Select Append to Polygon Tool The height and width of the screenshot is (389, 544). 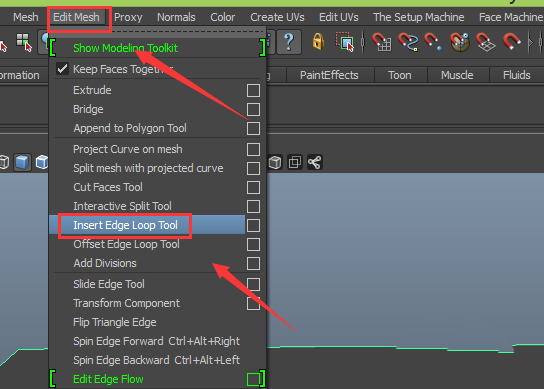[x=130, y=128]
